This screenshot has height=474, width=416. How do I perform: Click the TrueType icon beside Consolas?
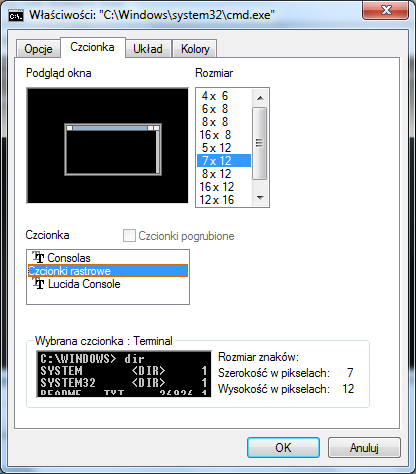pos(38,257)
